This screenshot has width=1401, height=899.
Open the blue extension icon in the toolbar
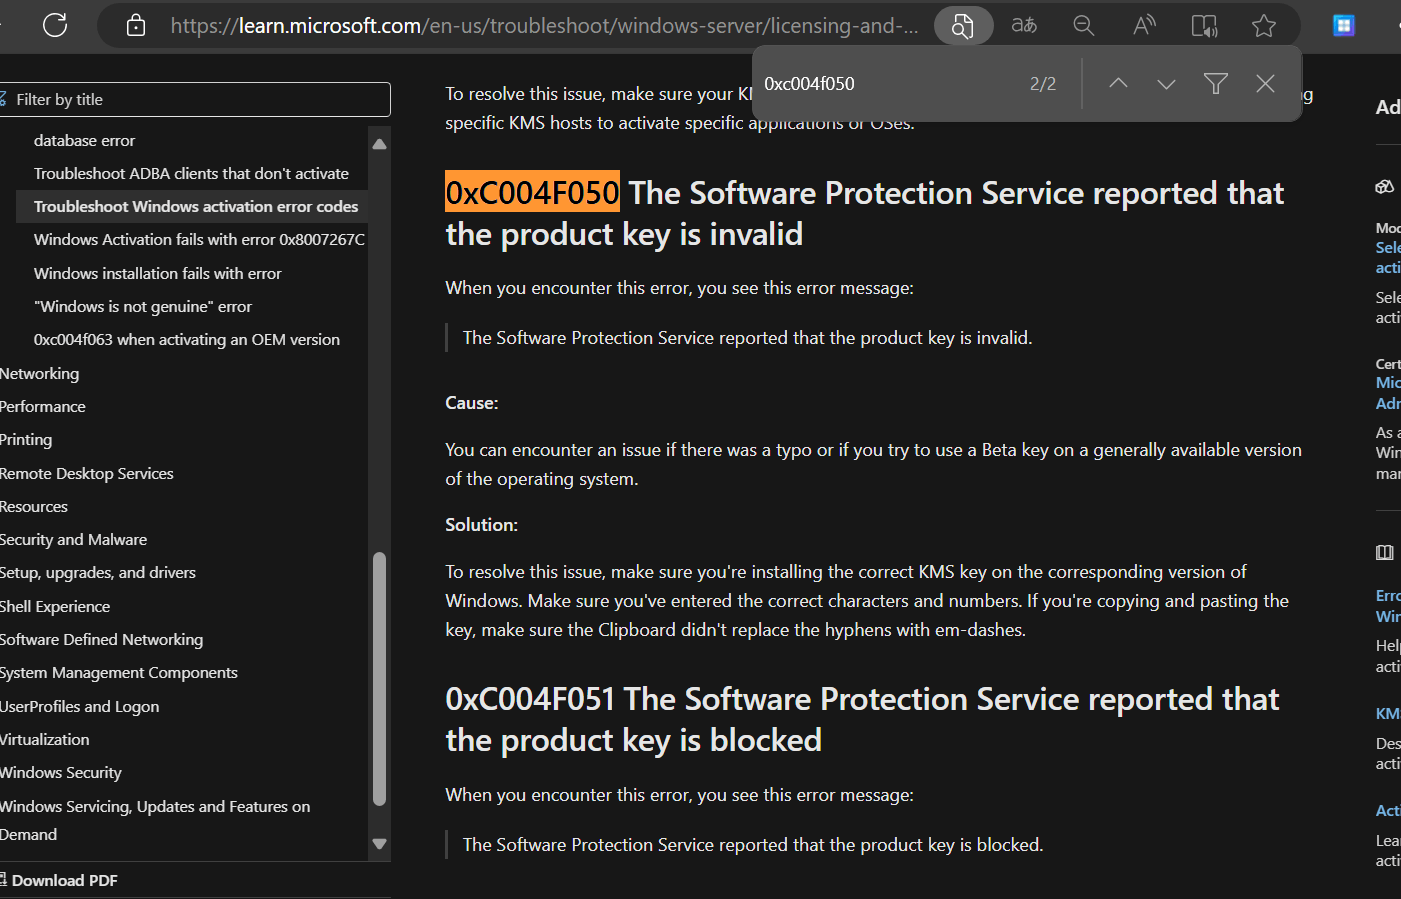1344,26
